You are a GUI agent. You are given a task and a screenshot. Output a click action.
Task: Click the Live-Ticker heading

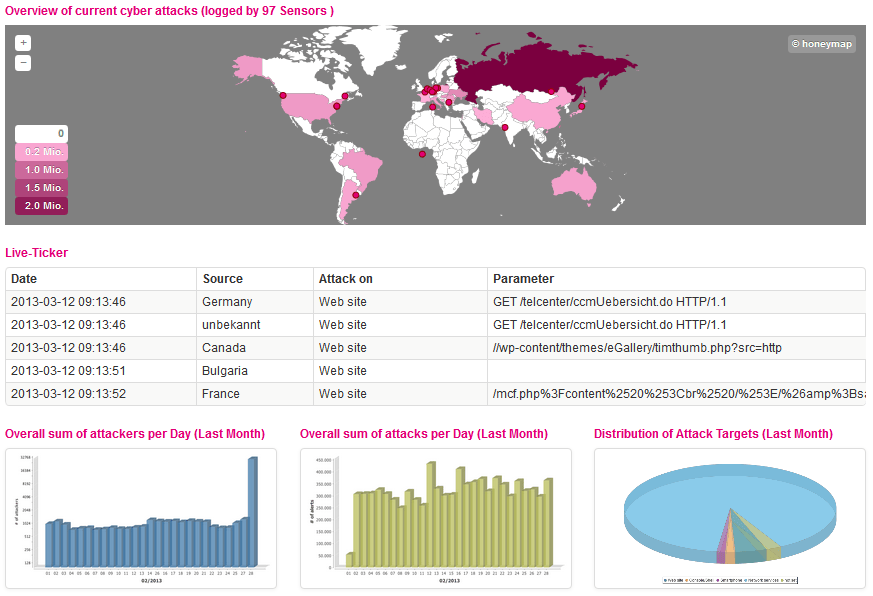(x=36, y=253)
